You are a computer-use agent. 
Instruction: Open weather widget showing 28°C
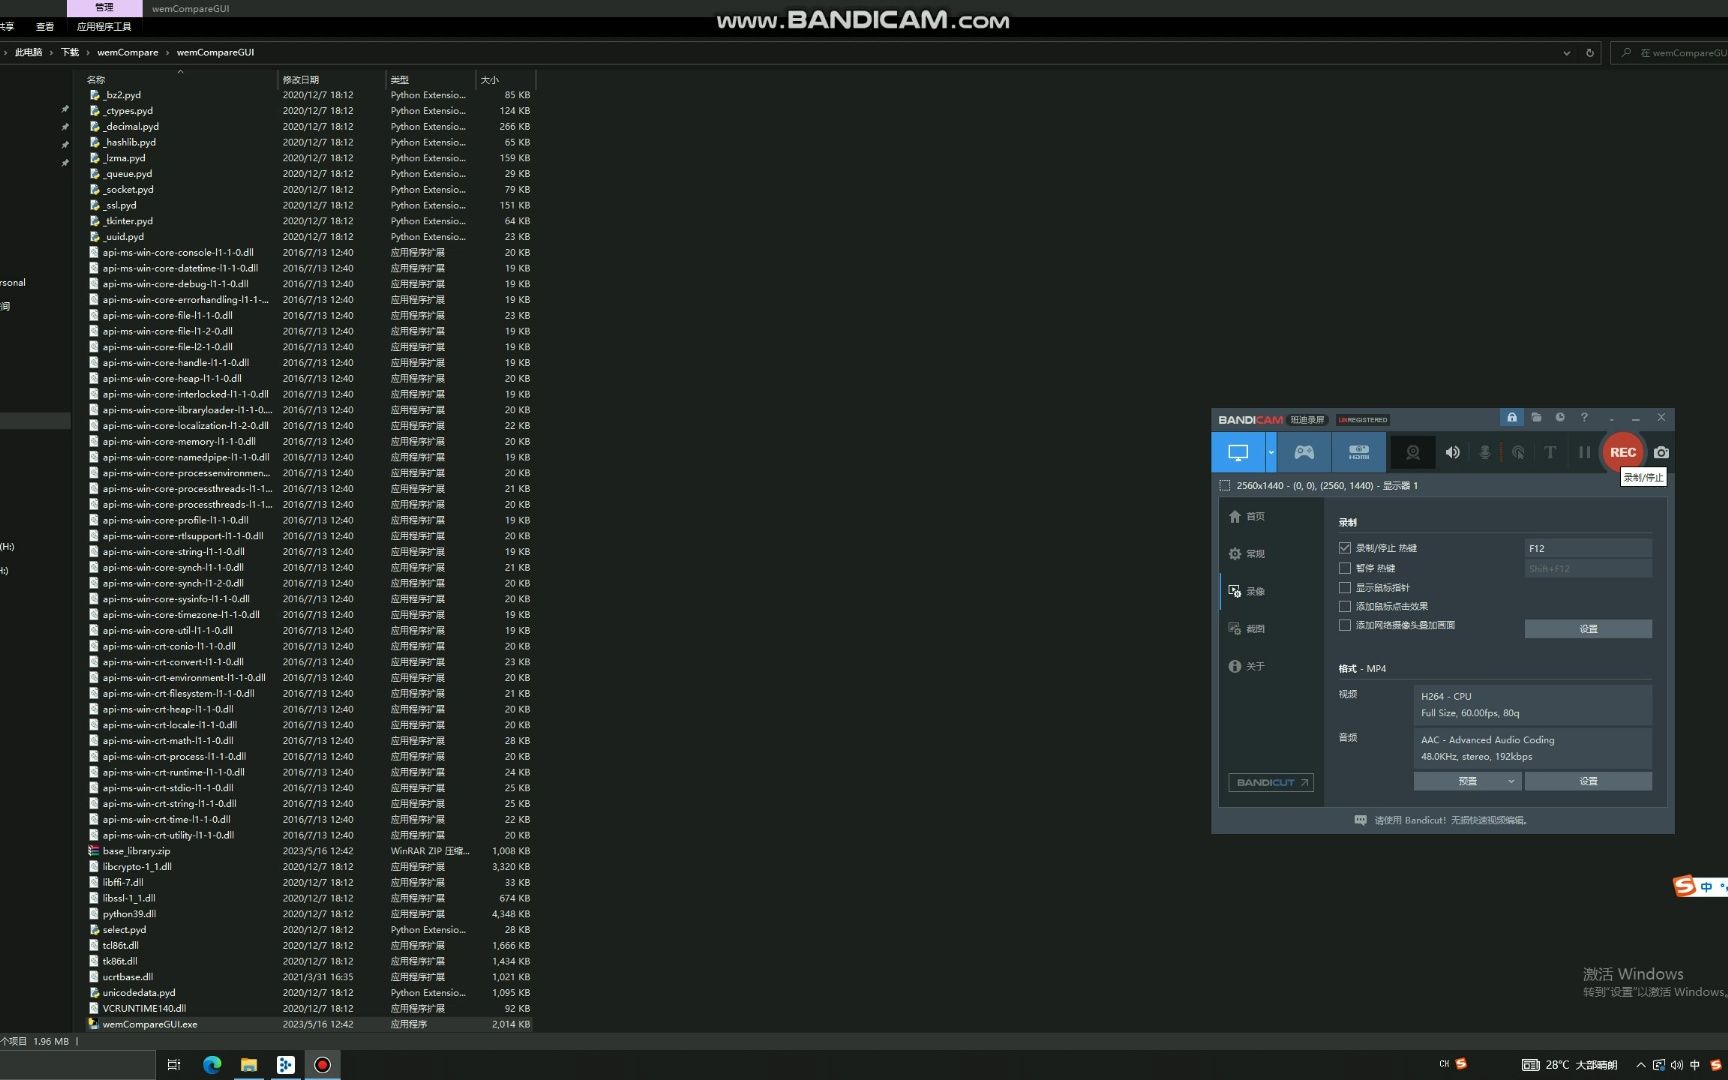pyautogui.click(x=1570, y=1065)
